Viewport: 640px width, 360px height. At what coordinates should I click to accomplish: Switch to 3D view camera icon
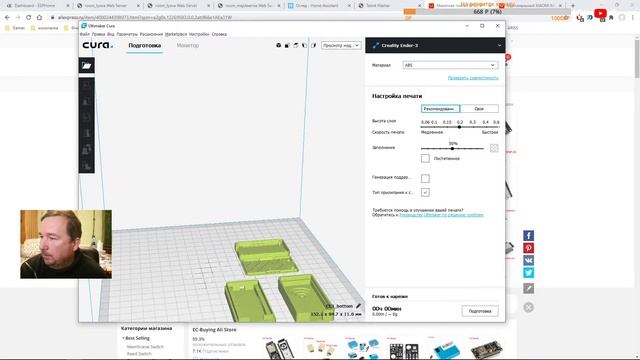tap(278, 45)
